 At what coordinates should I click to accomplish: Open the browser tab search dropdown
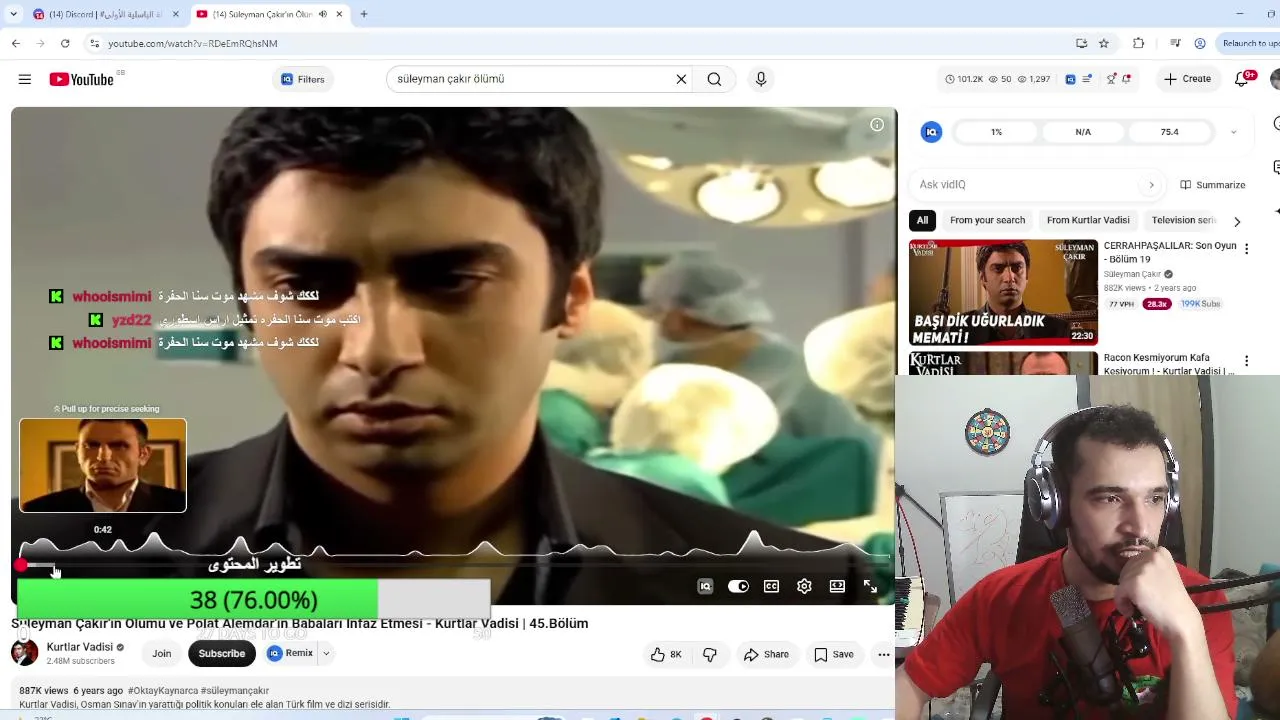point(13,15)
